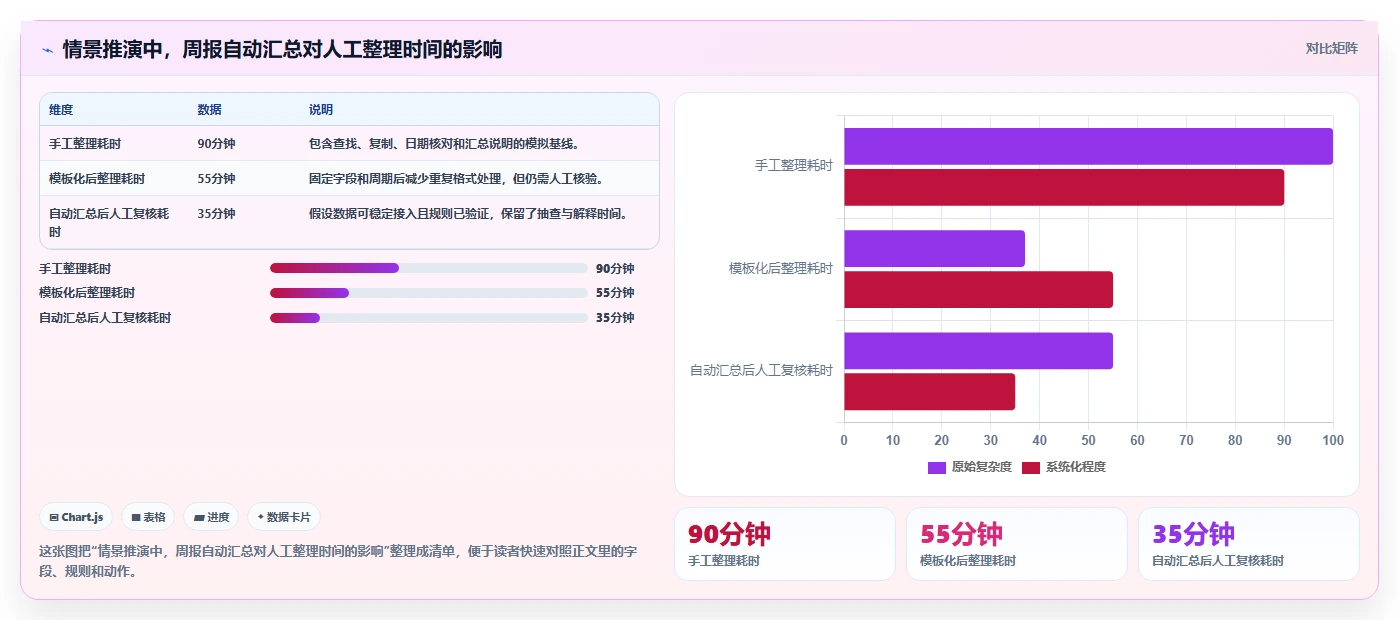The height and width of the screenshot is (620, 1399).
Task: Click the 90分钟 table cell
Action: (216, 144)
